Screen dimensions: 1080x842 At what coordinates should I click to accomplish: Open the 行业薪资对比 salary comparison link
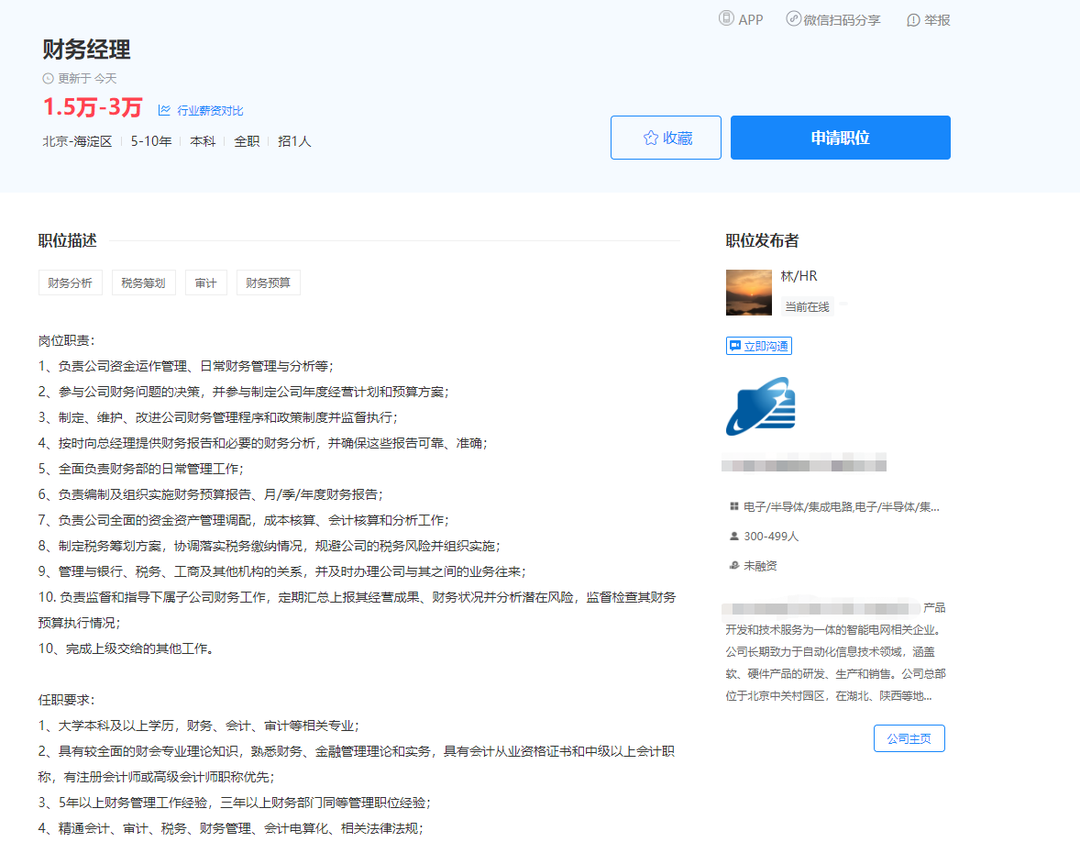point(210,111)
